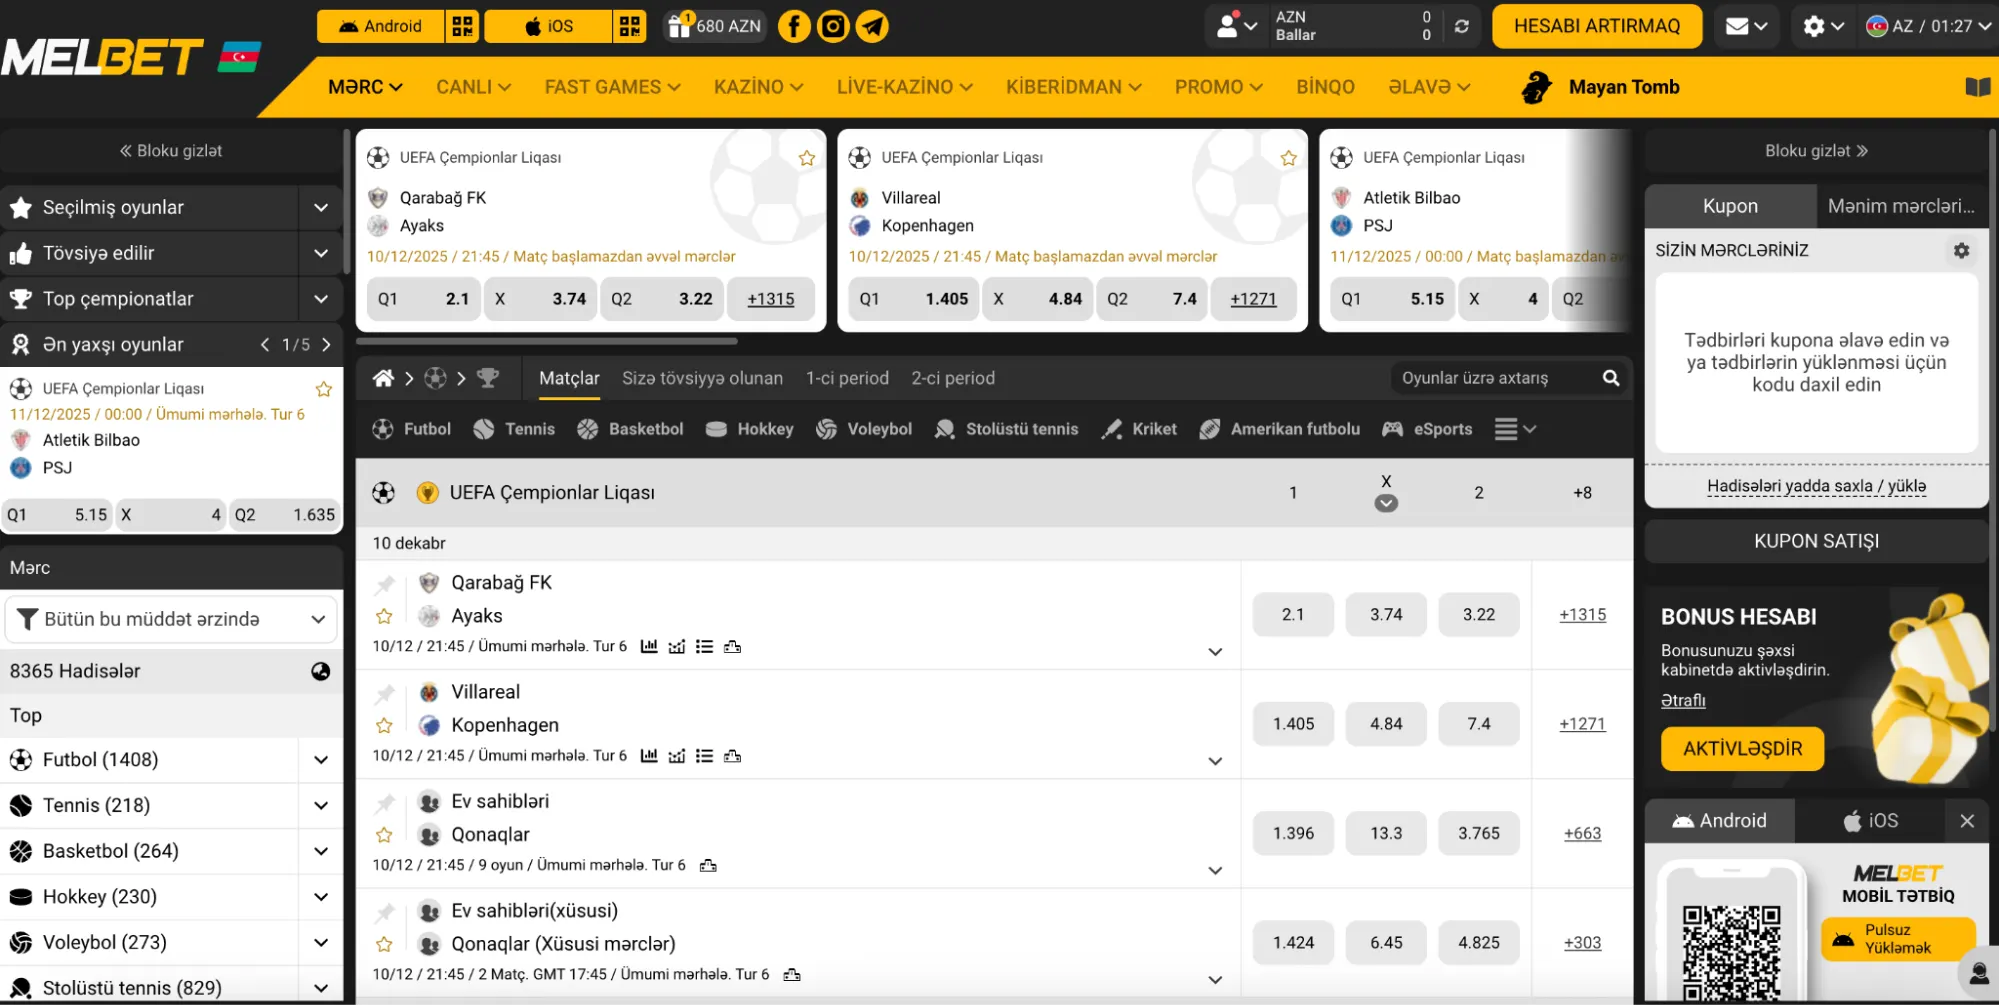Open the list icon in Villareal match row

[704, 756]
